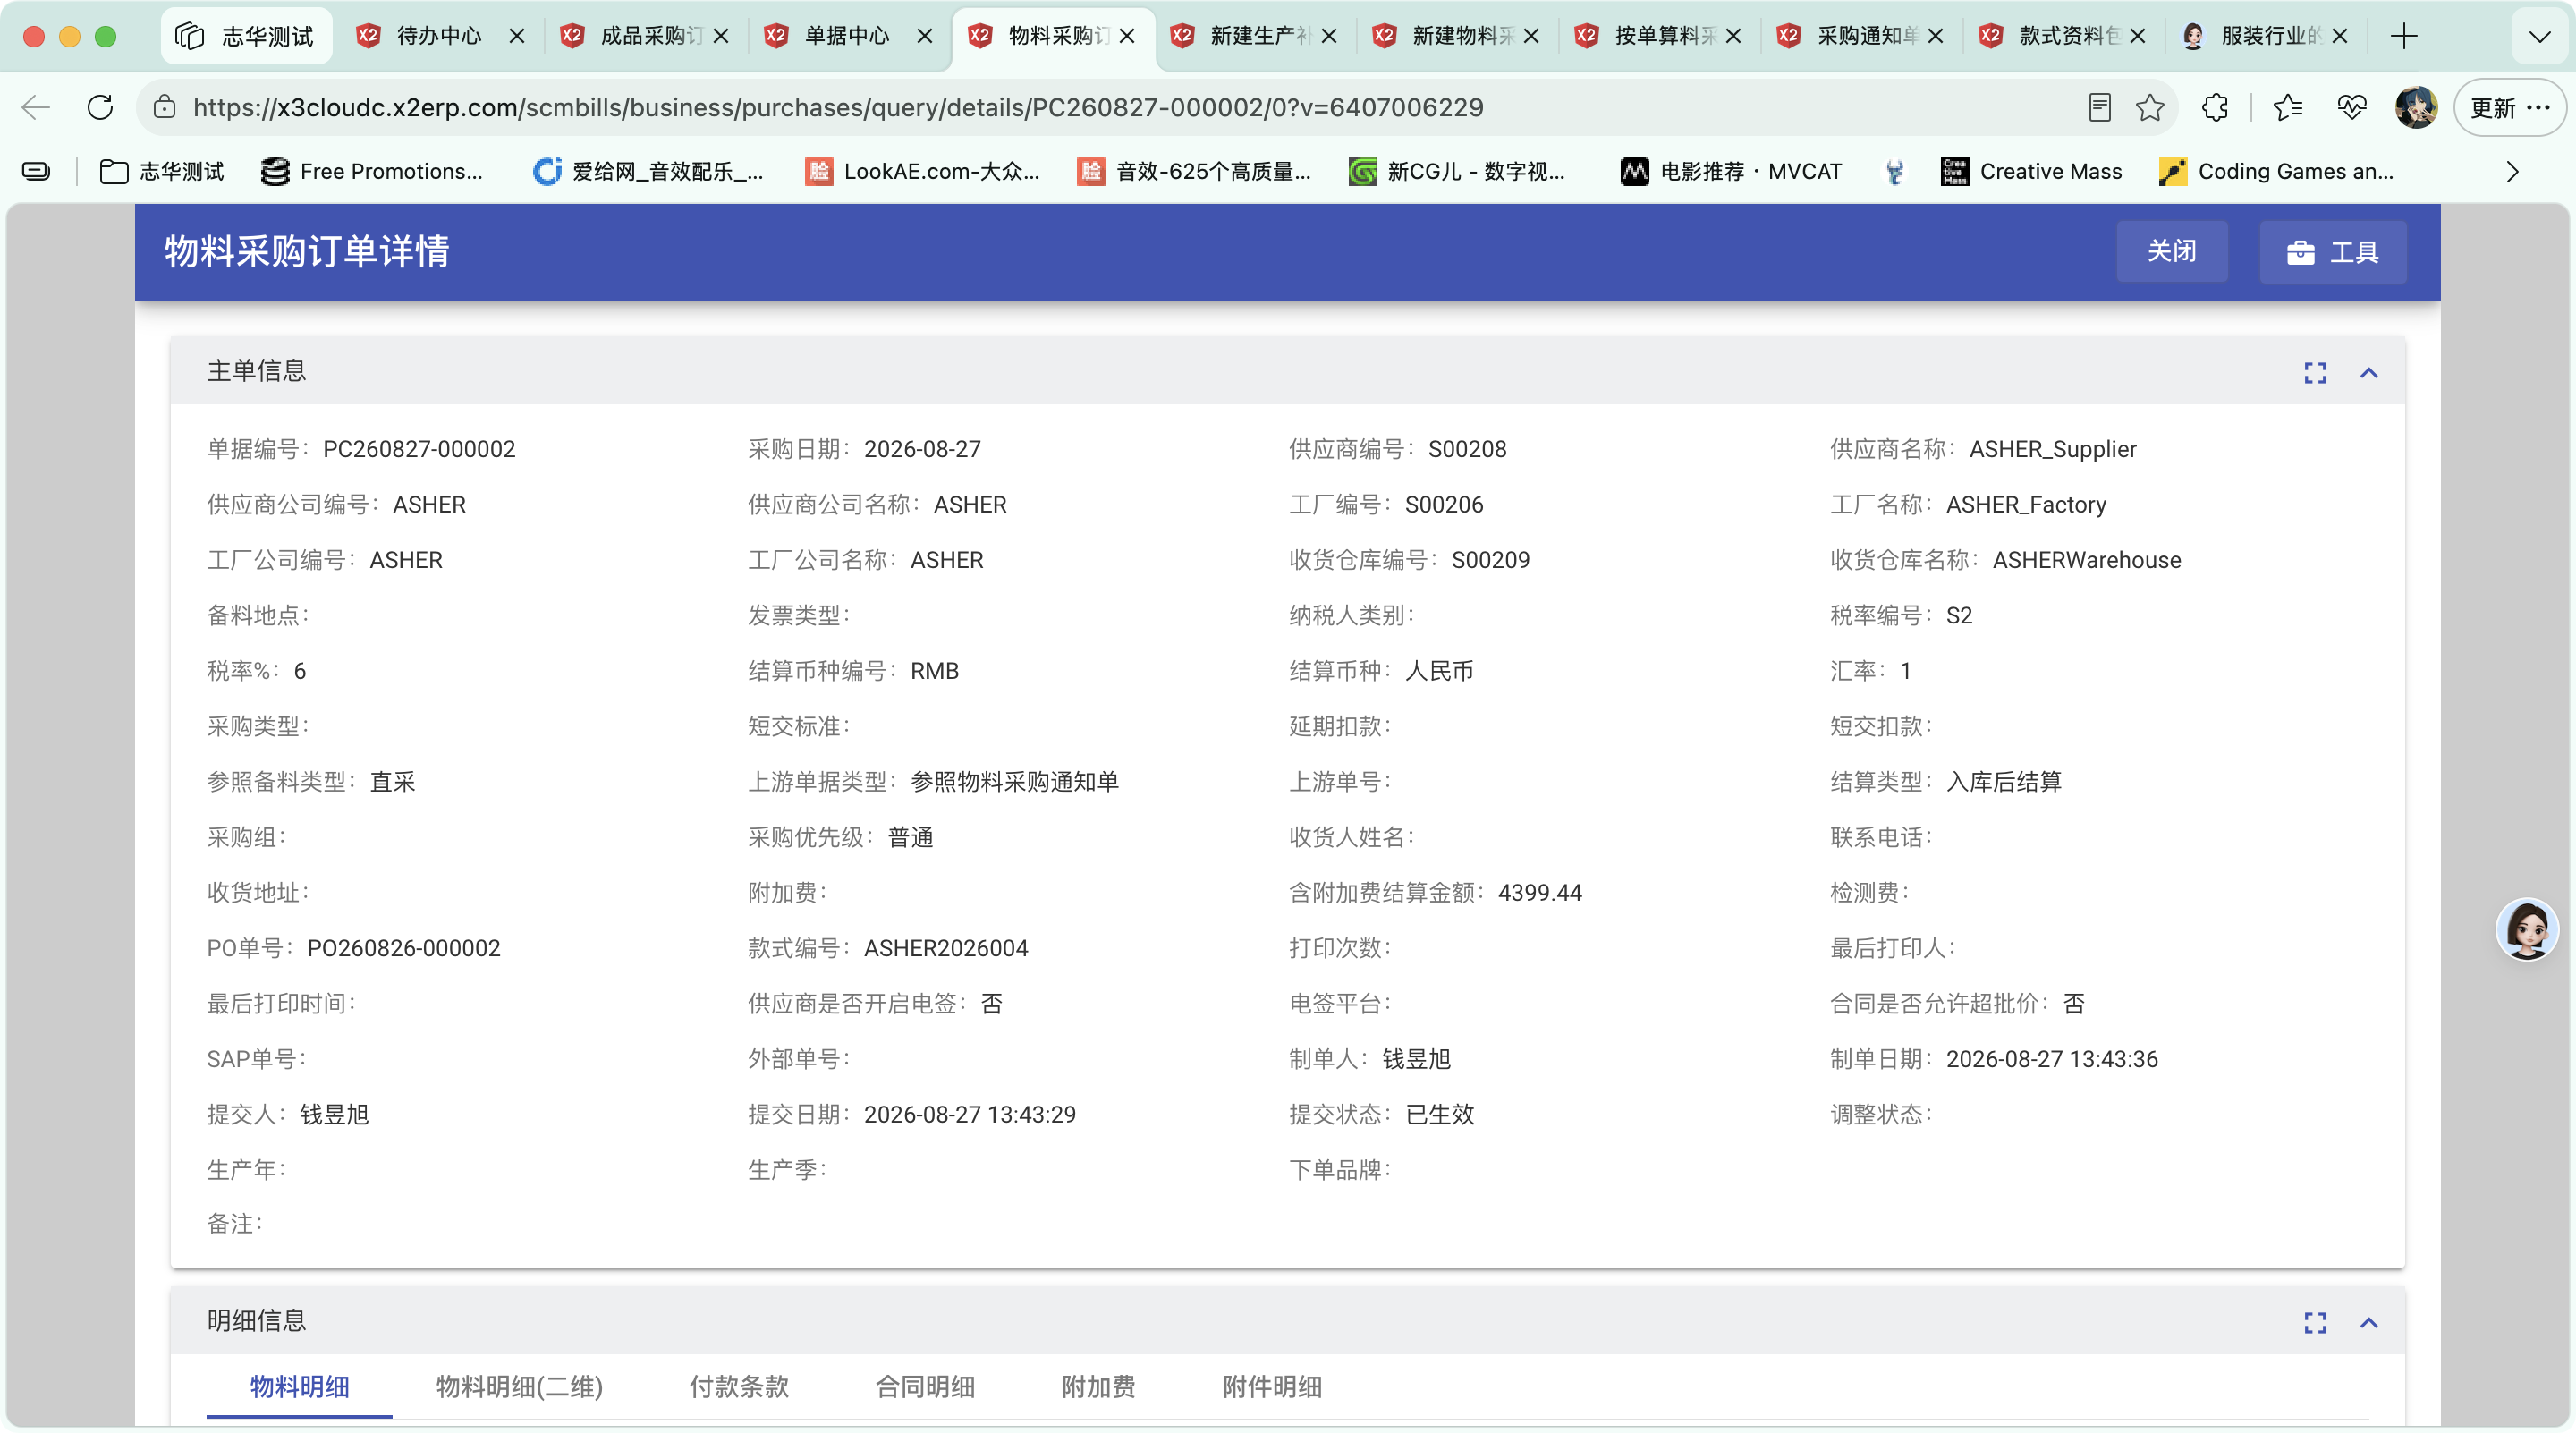Bookmark this page with the star icon

coord(2150,107)
